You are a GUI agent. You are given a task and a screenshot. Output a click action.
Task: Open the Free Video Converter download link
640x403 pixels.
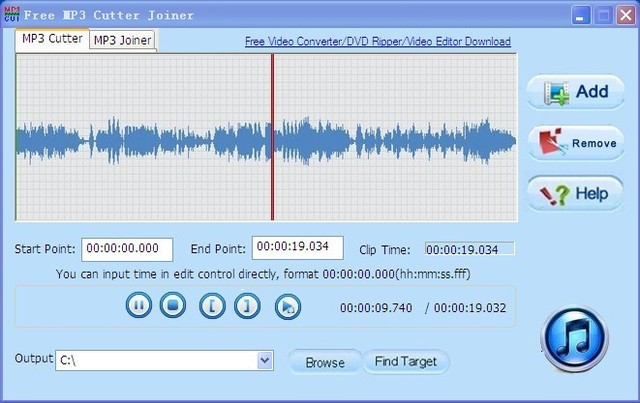point(378,41)
